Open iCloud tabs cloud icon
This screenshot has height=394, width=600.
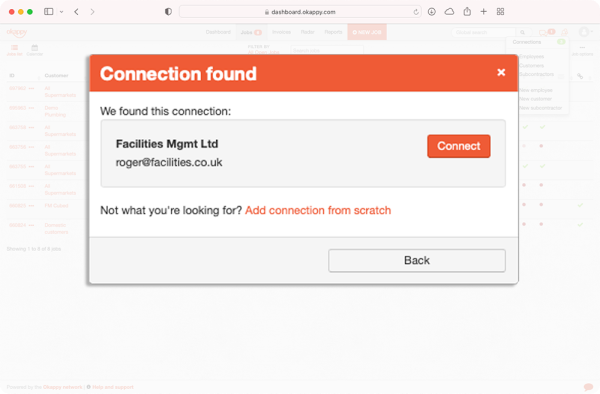point(449,12)
